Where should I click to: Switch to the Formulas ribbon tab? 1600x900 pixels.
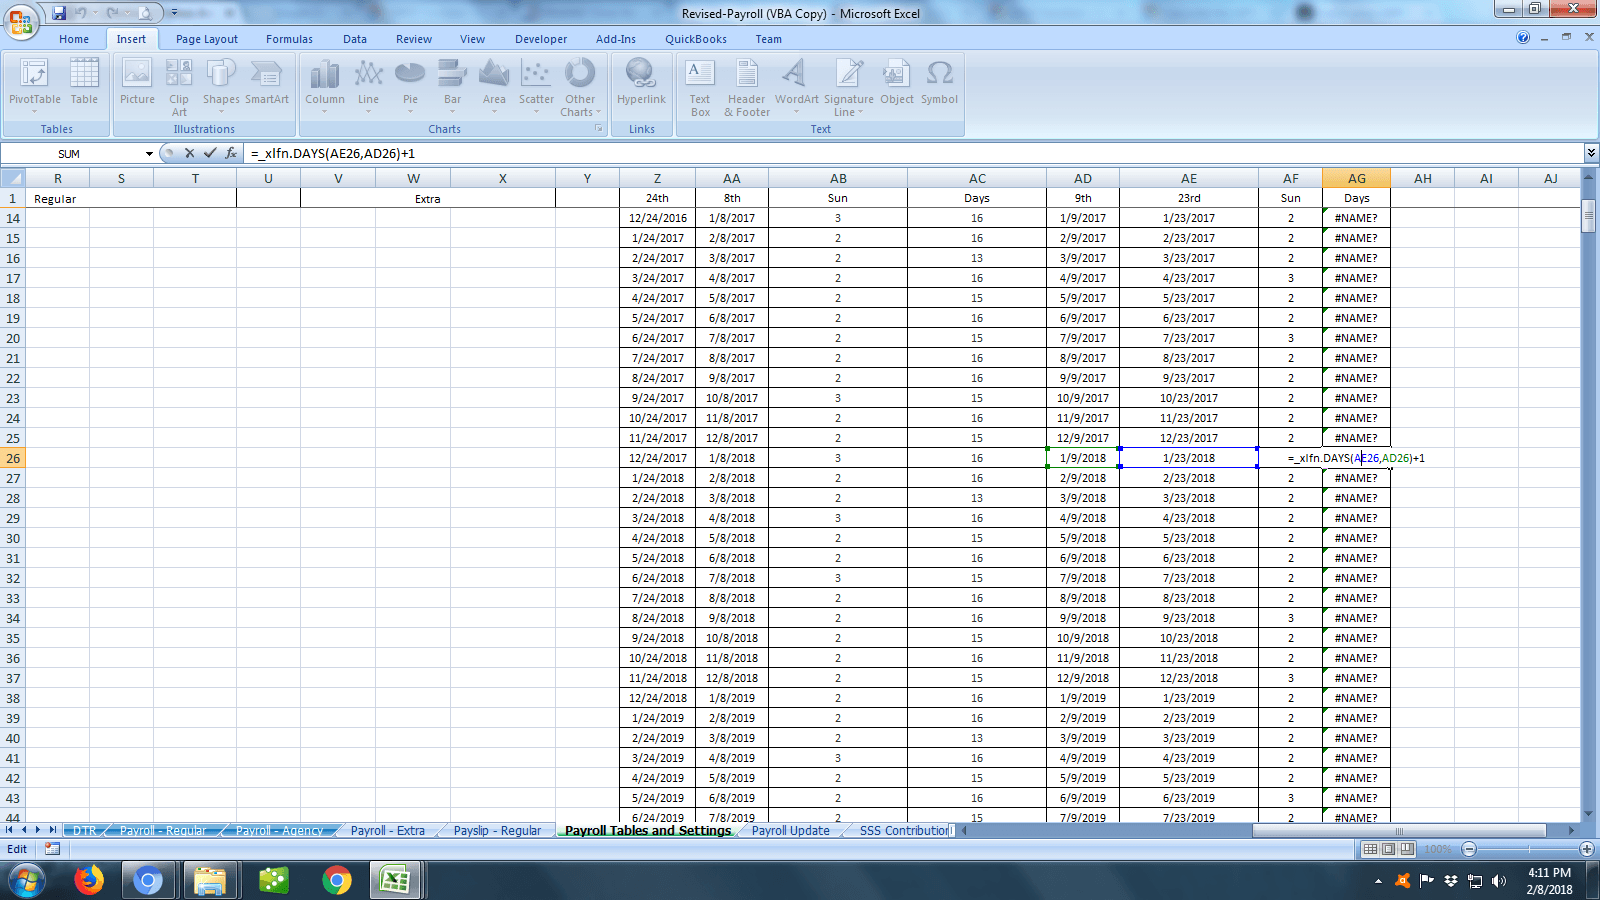[x=289, y=39]
